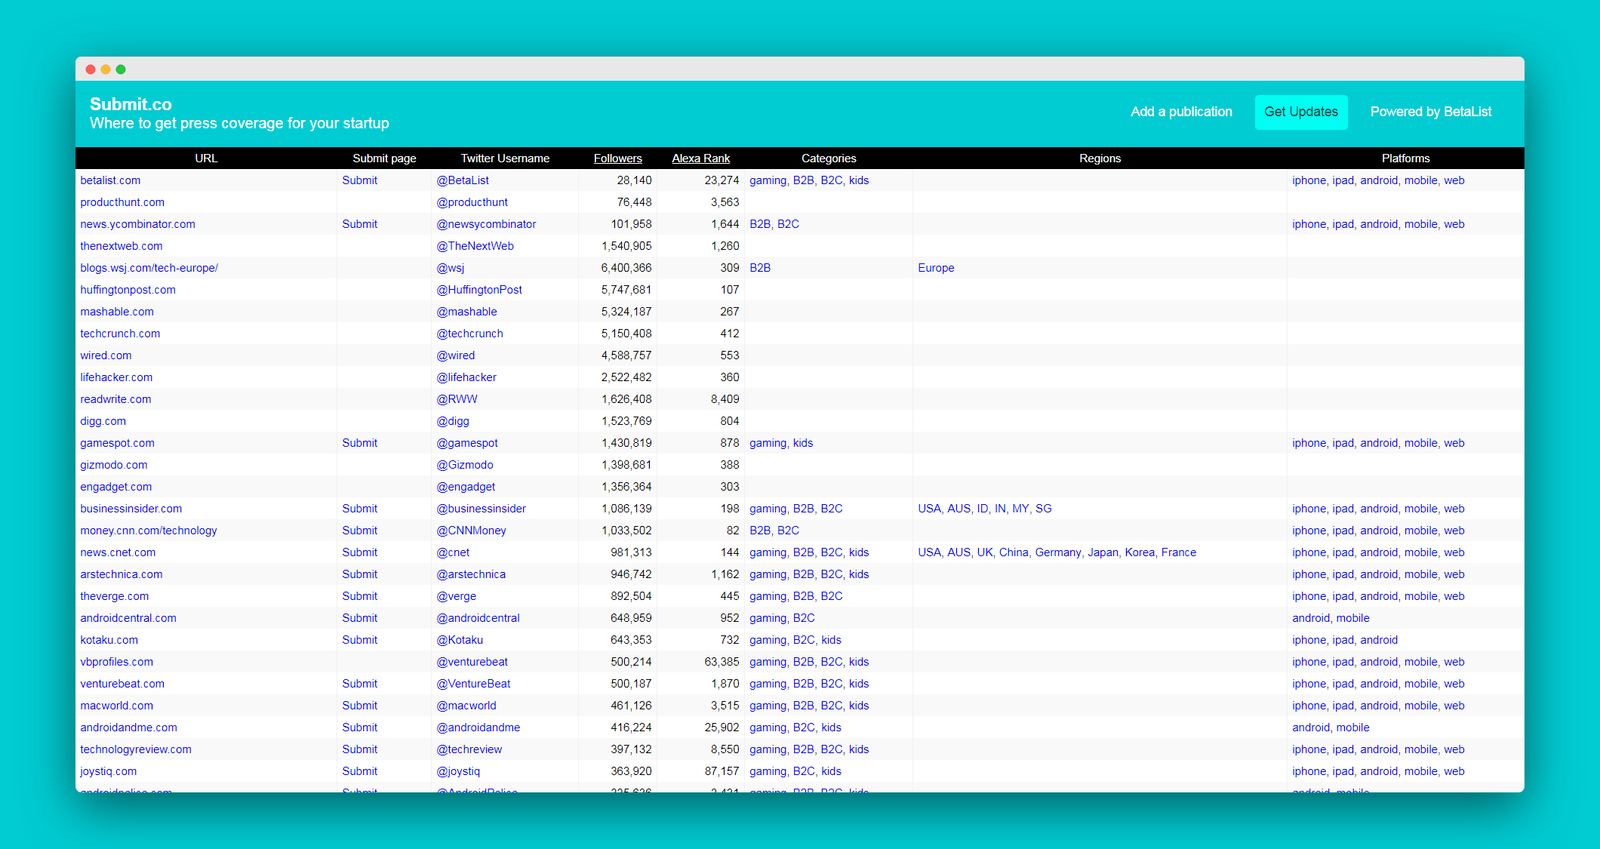Open gizmodo.com URL link
The height and width of the screenshot is (849, 1600).
click(x=114, y=466)
